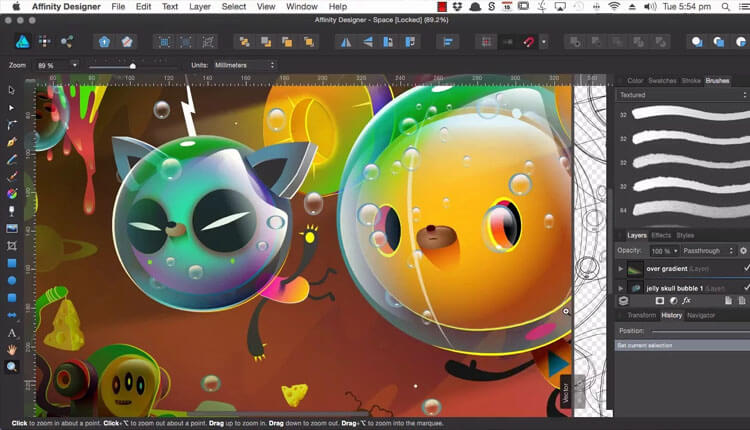Viewport: 750px width, 430px height.
Task: Open the Layer menu
Action: coord(199,7)
